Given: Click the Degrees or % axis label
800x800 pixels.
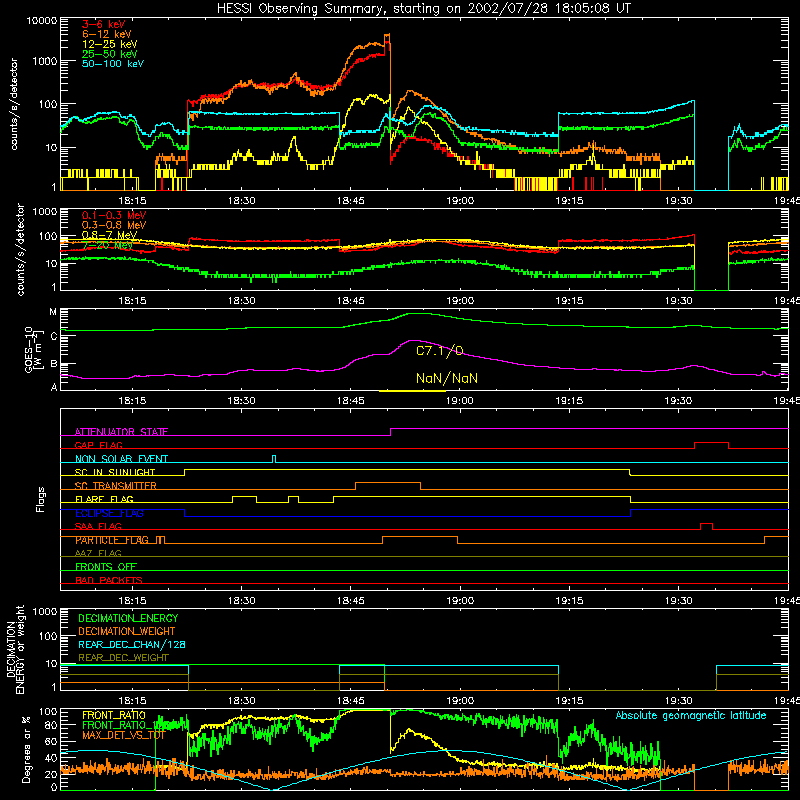Looking at the screenshot, I should (26, 749).
